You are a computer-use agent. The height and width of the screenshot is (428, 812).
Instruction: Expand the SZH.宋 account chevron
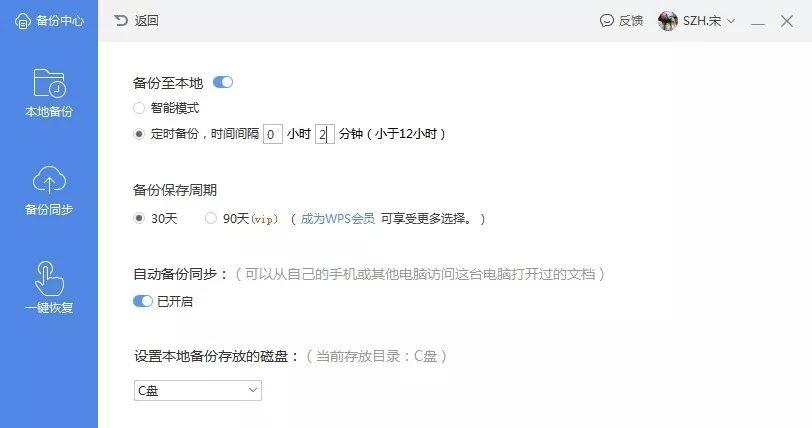(x=731, y=21)
